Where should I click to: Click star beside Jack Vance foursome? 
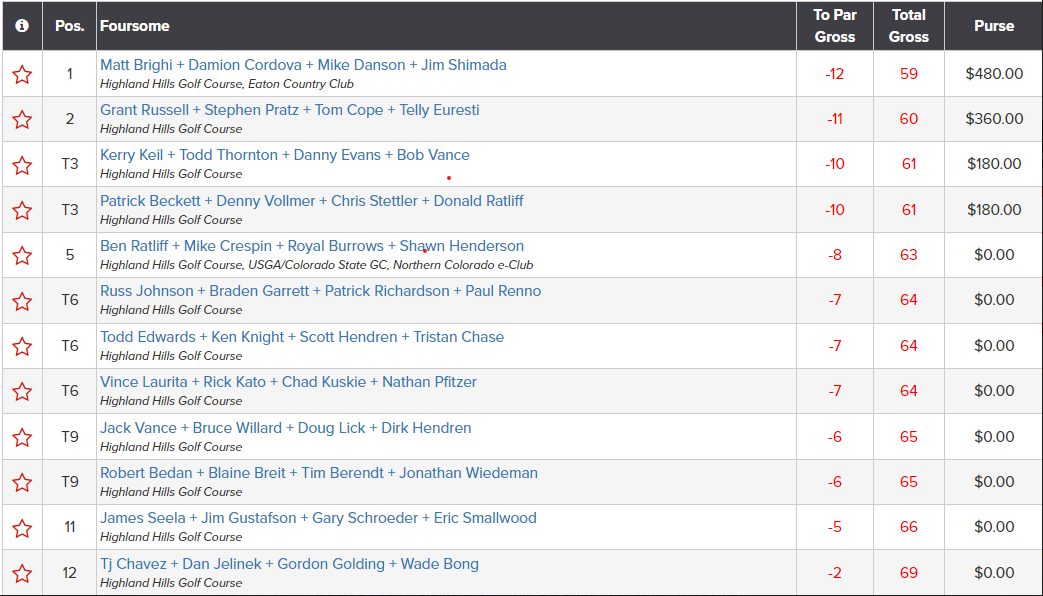coord(22,437)
